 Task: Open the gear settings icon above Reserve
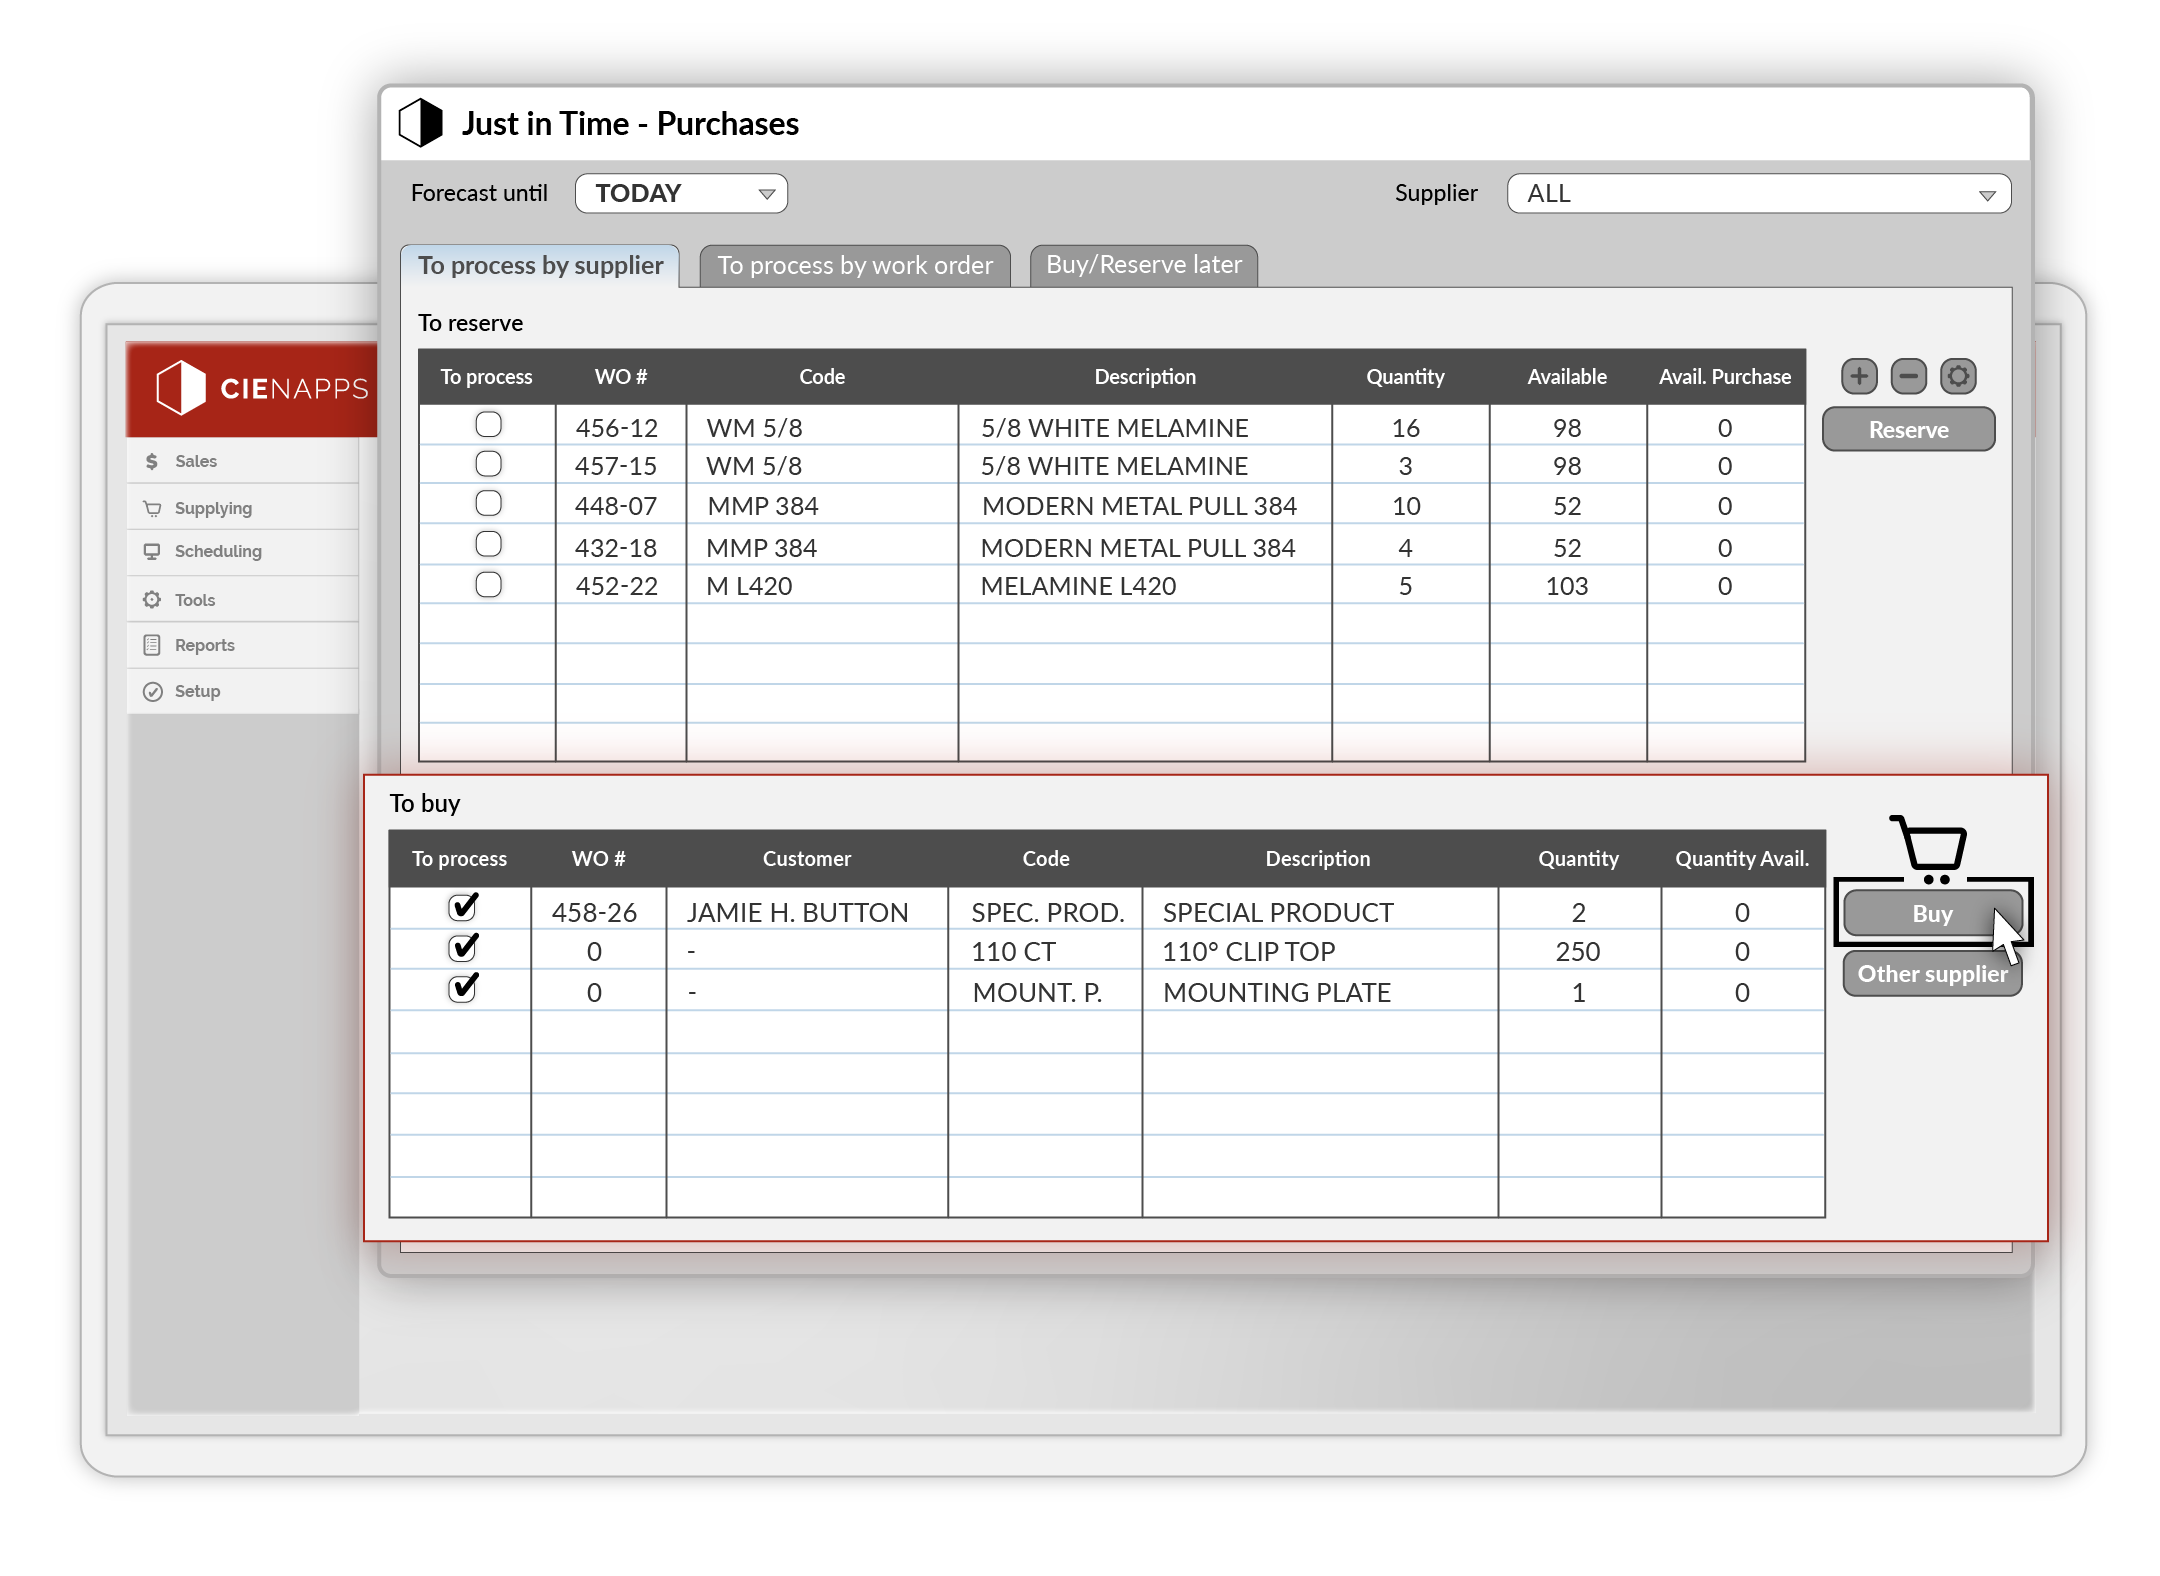point(1958,377)
